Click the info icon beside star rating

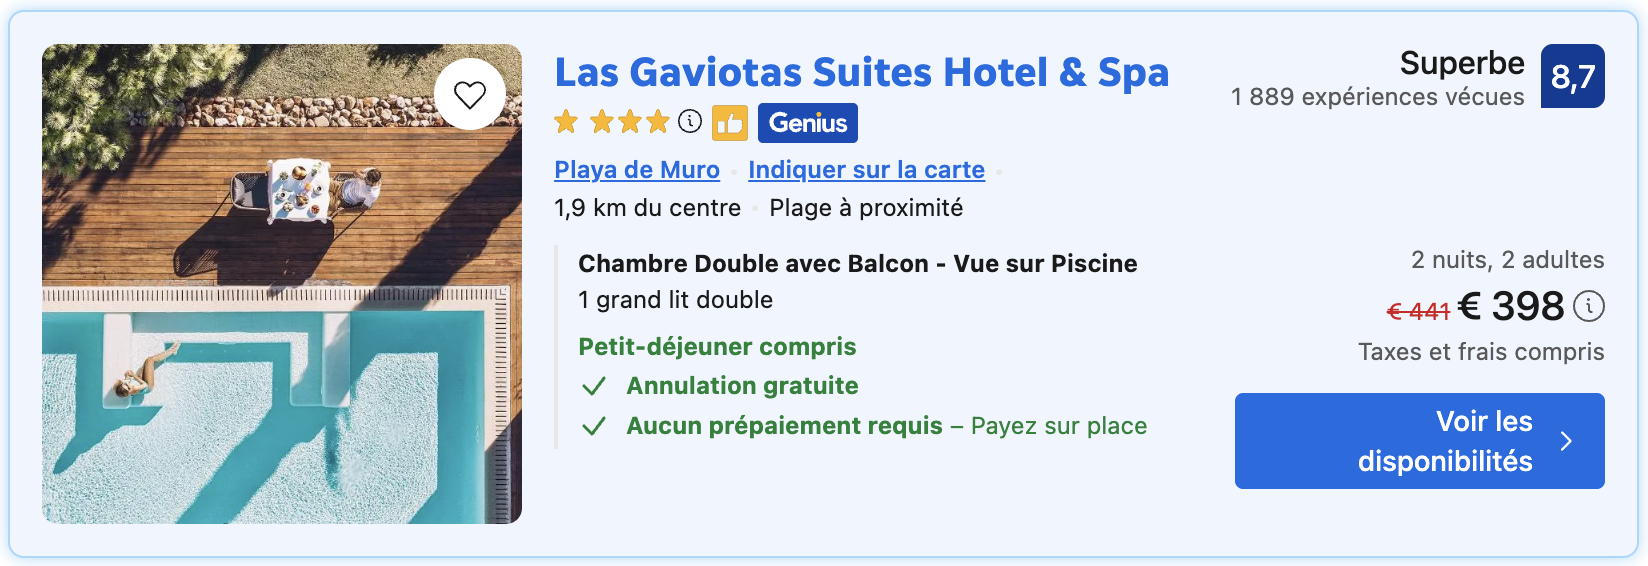click(x=690, y=122)
